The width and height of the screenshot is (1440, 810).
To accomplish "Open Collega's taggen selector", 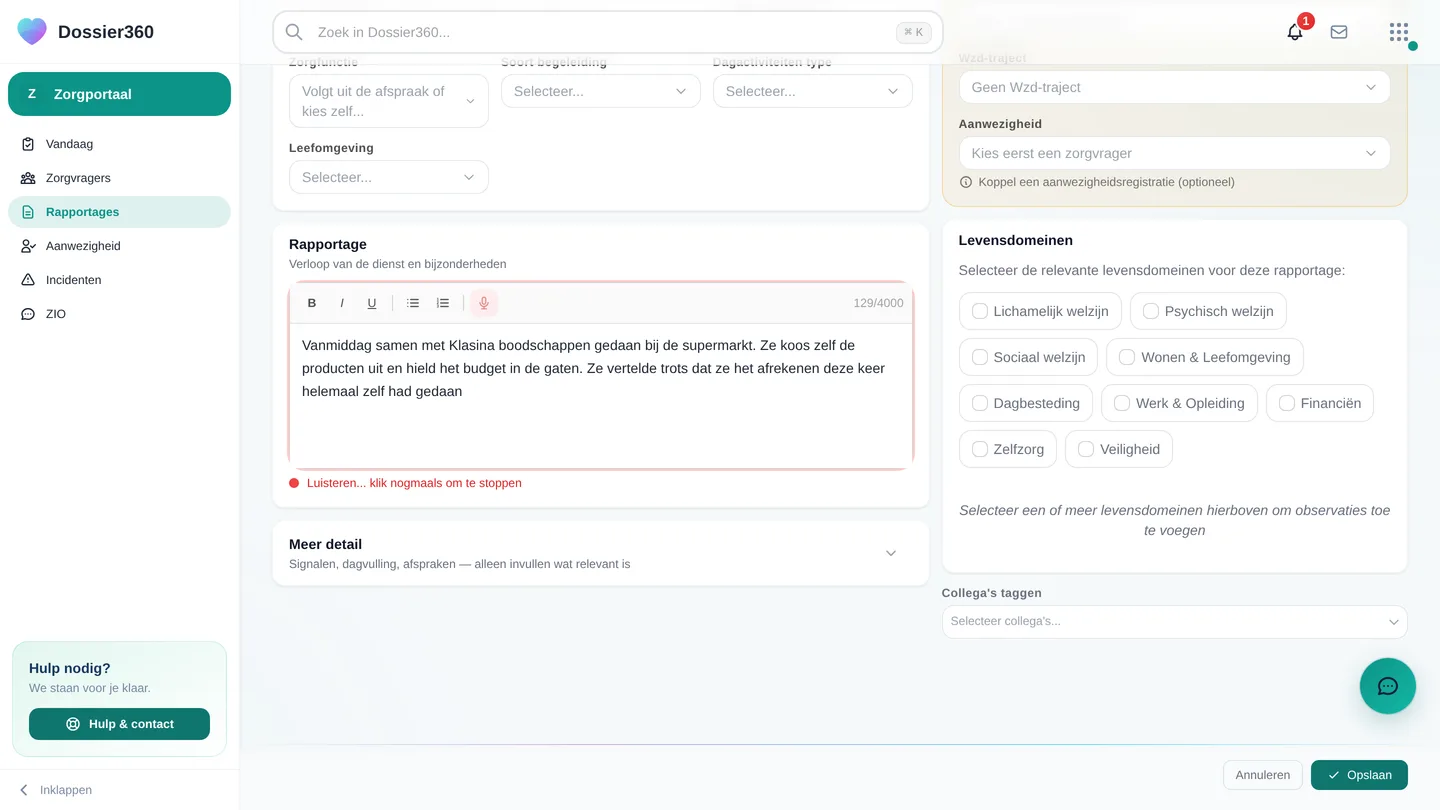I will click(x=1175, y=622).
